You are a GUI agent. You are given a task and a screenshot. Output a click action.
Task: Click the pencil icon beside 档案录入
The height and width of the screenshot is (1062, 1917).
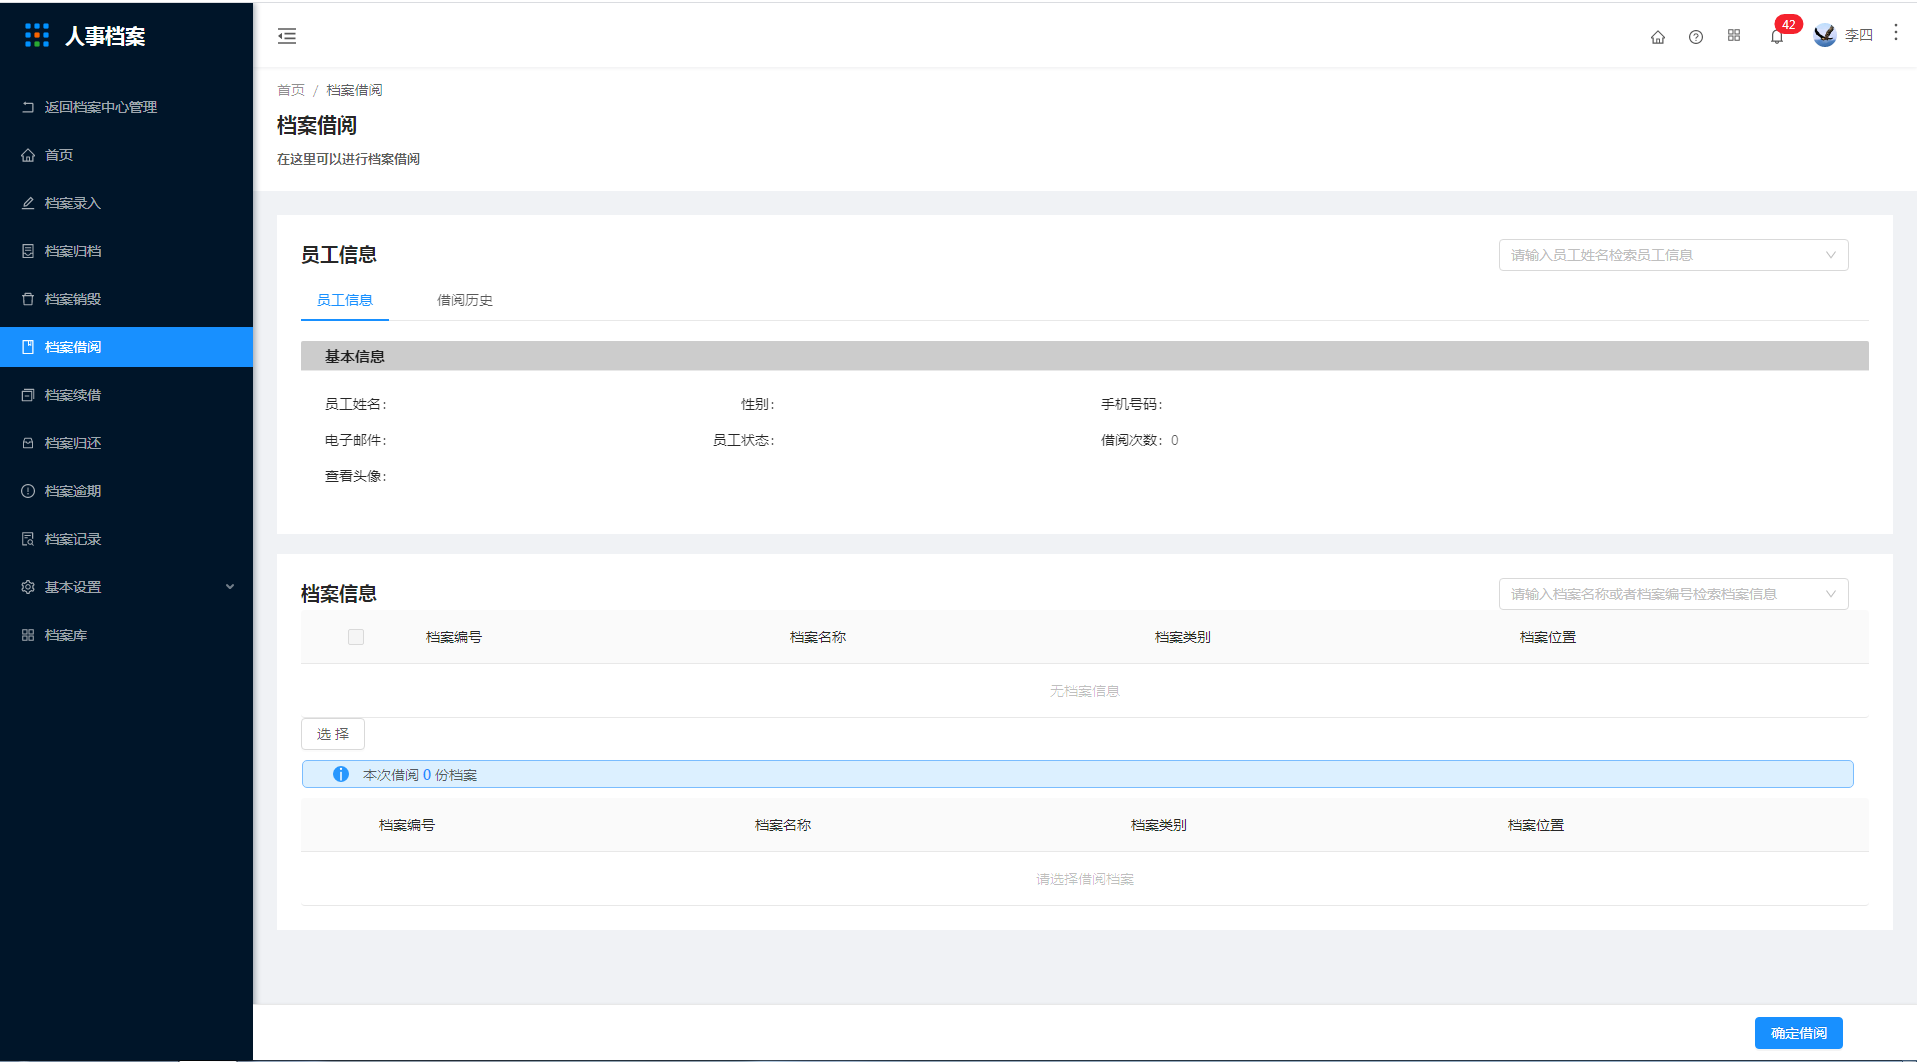[x=28, y=203]
